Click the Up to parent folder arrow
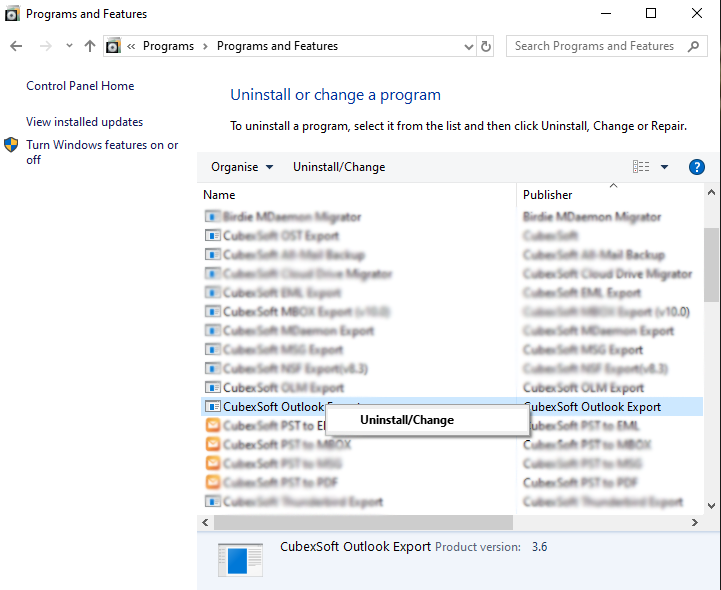The image size is (721, 590). coord(90,46)
